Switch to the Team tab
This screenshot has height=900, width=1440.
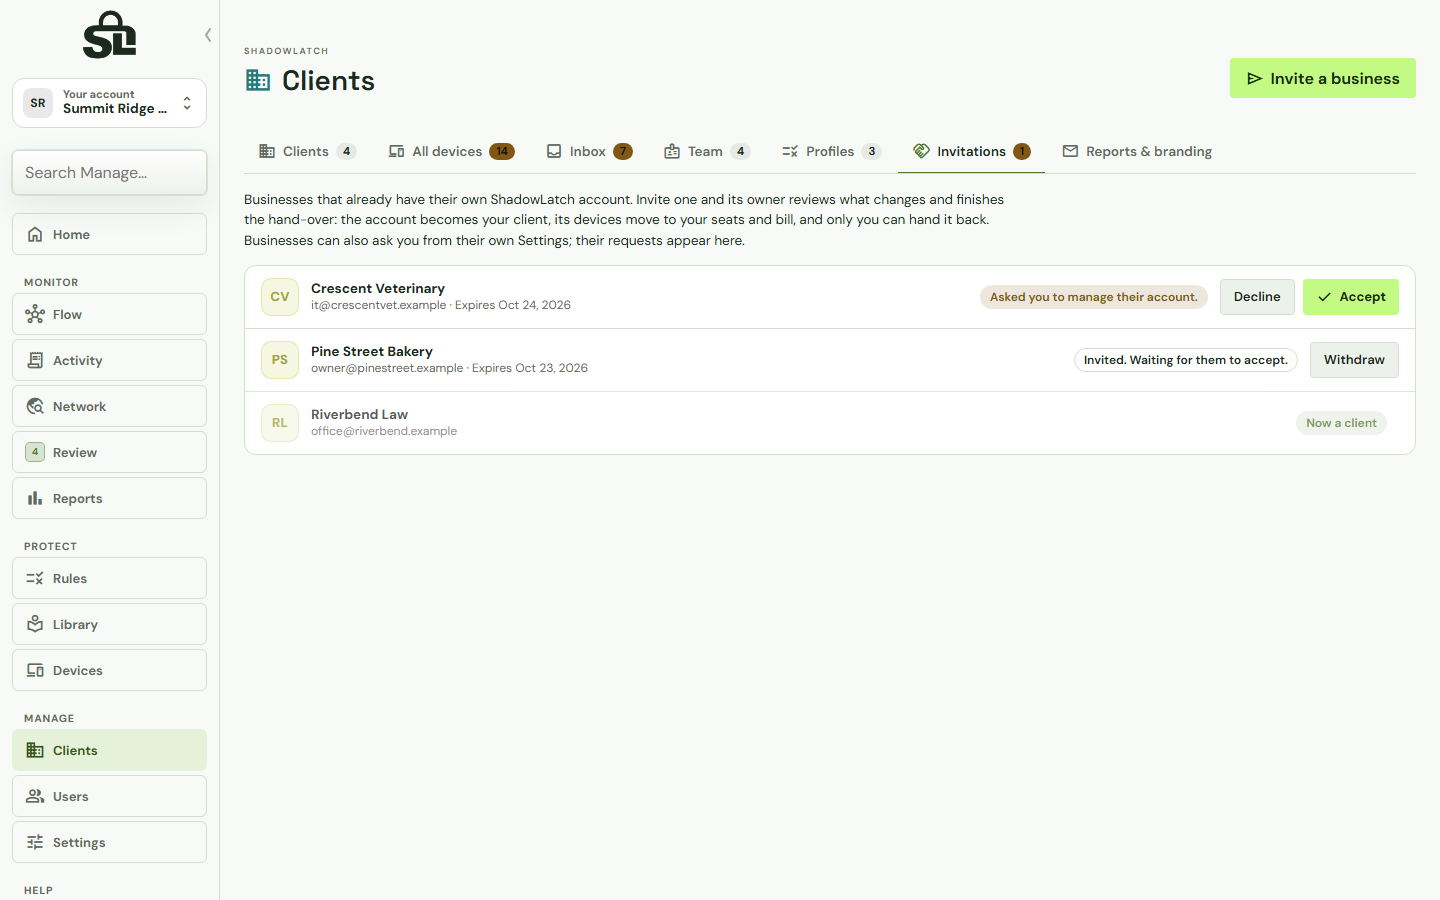(x=707, y=151)
